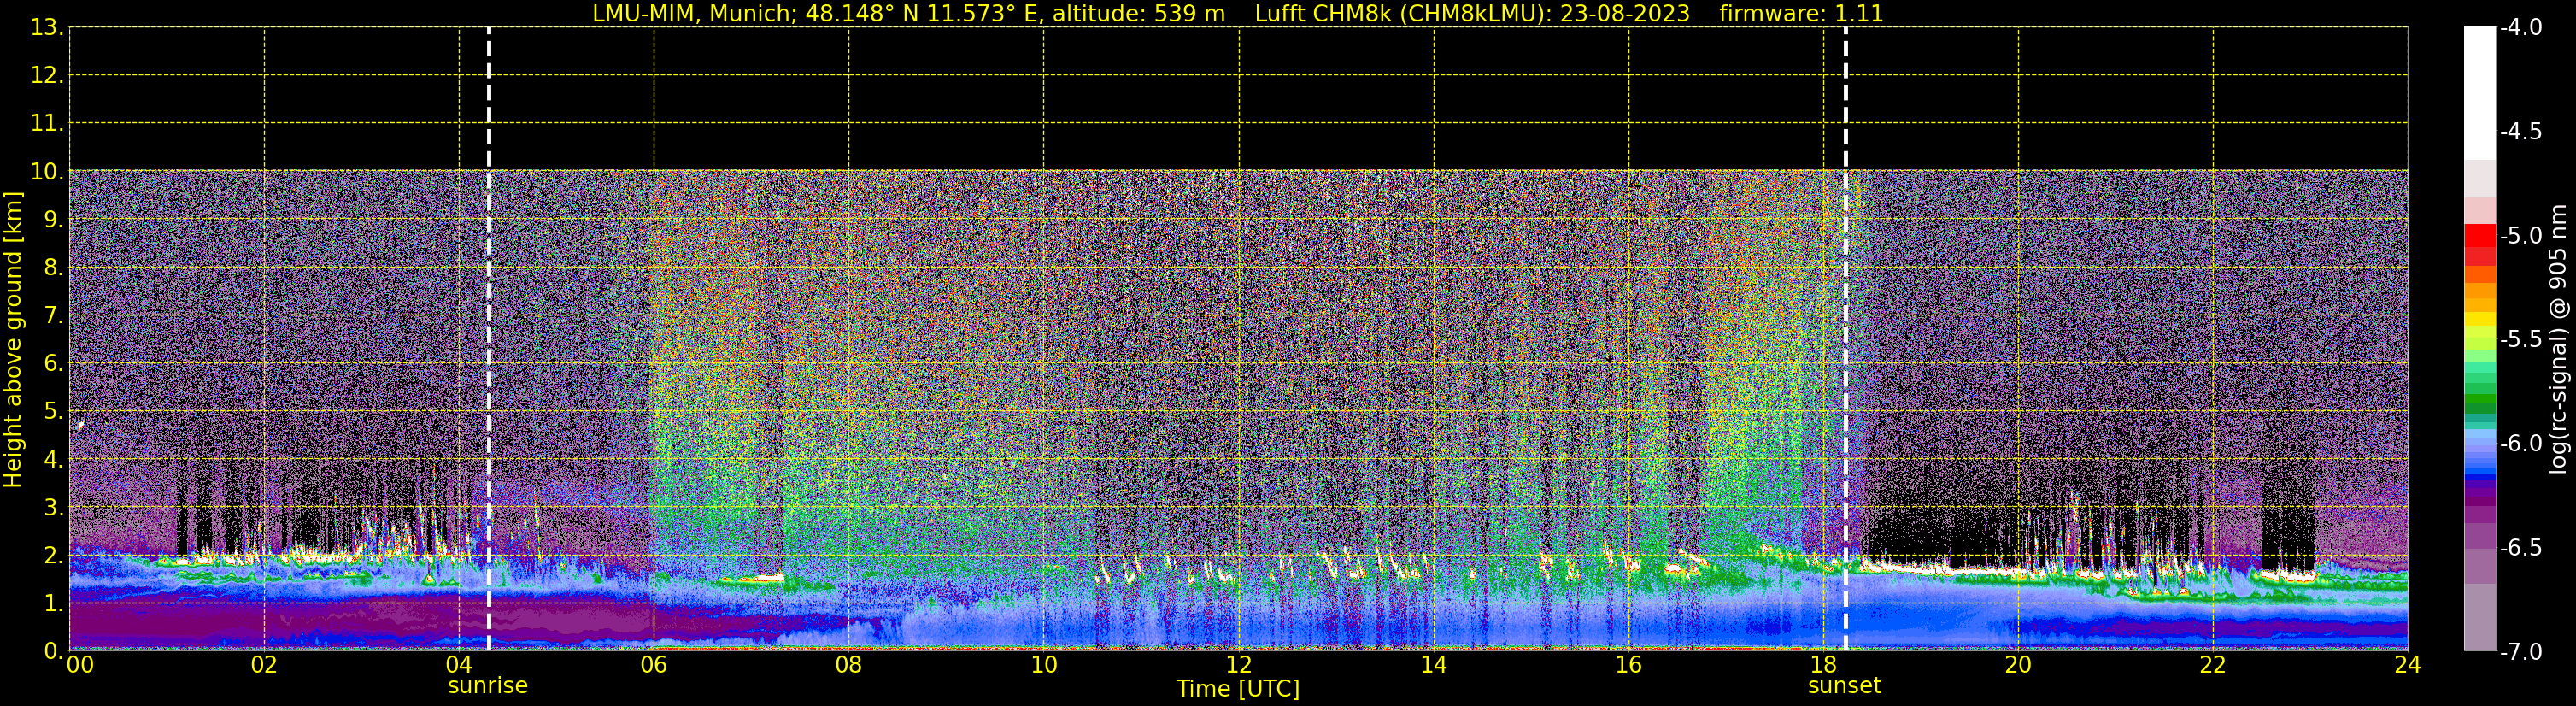2576x706 pixels.
Task: Click the "10" tick label on the time axis
Action: point(1044,665)
